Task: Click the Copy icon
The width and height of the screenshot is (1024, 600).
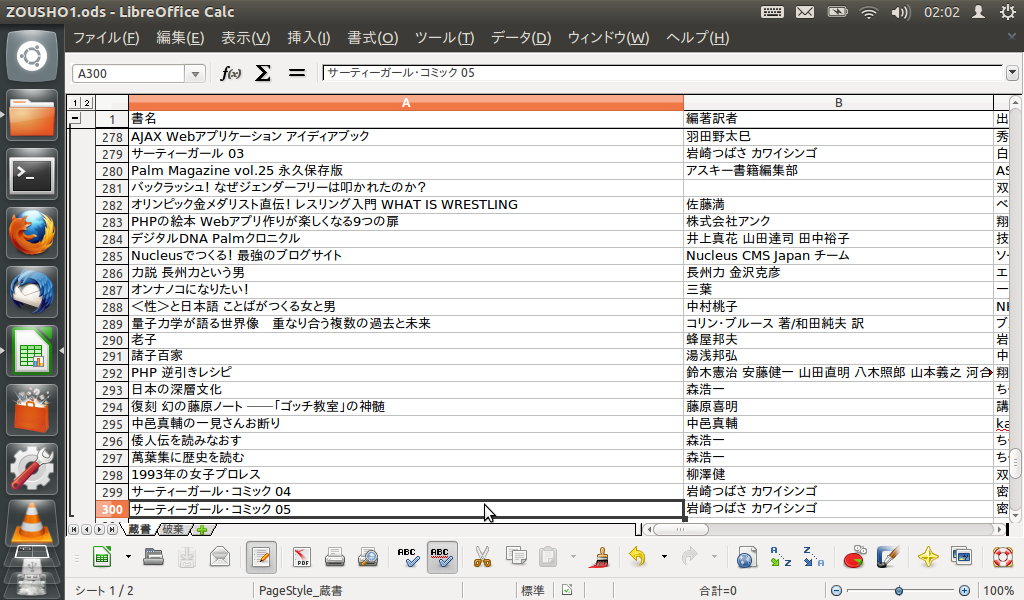Action: (x=516, y=557)
